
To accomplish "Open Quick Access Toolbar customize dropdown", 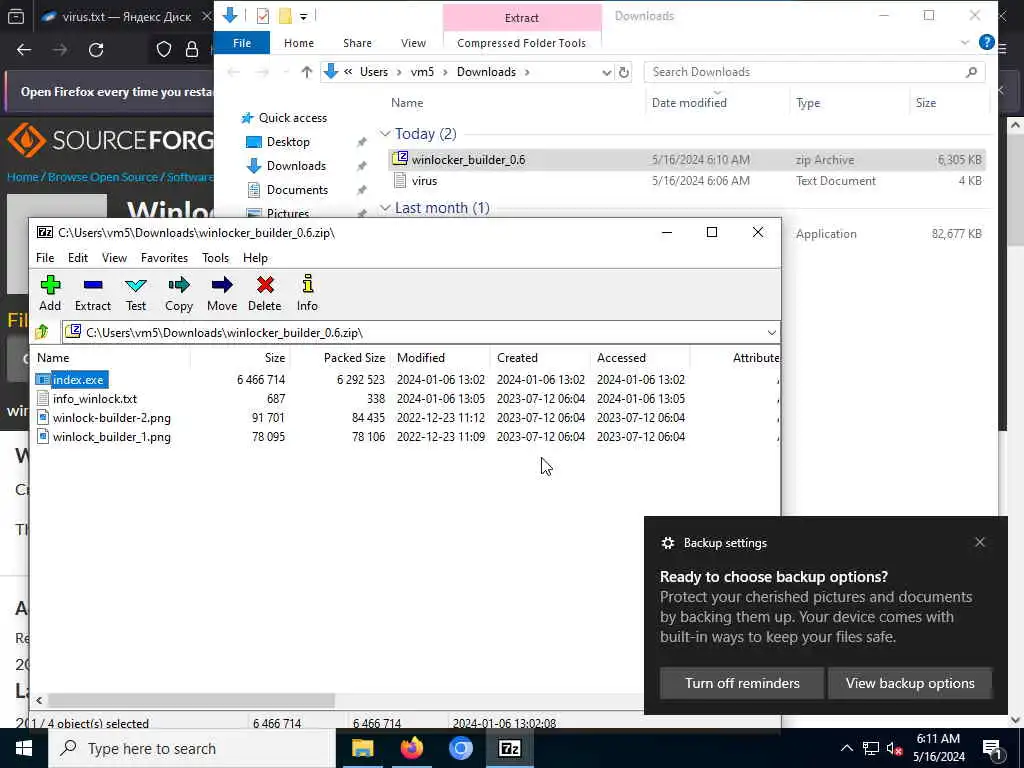I will (304, 16).
